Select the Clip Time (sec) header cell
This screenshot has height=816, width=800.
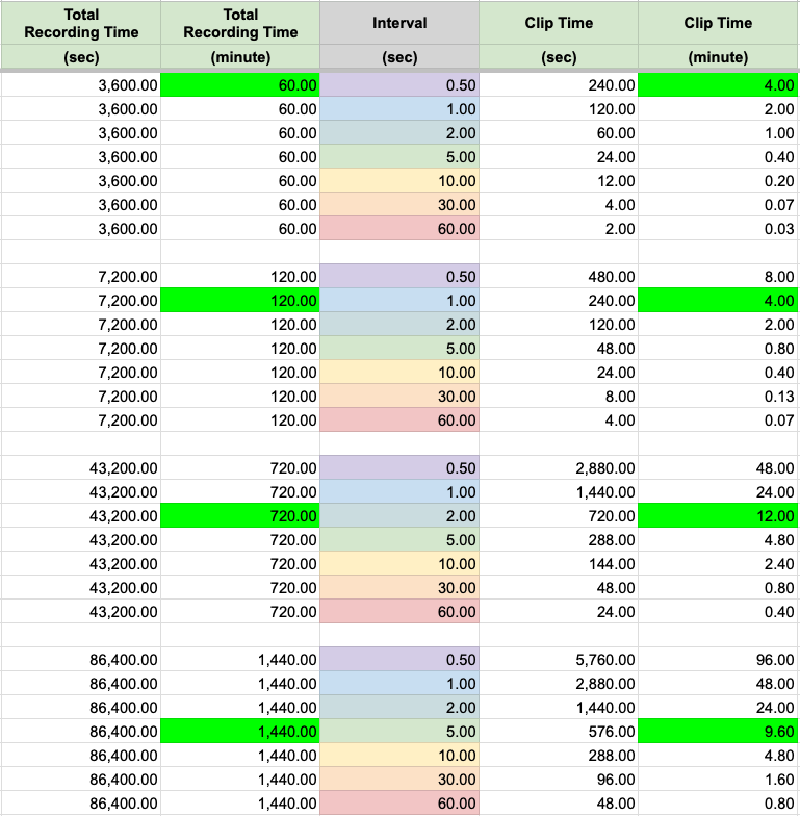(558, 23)
